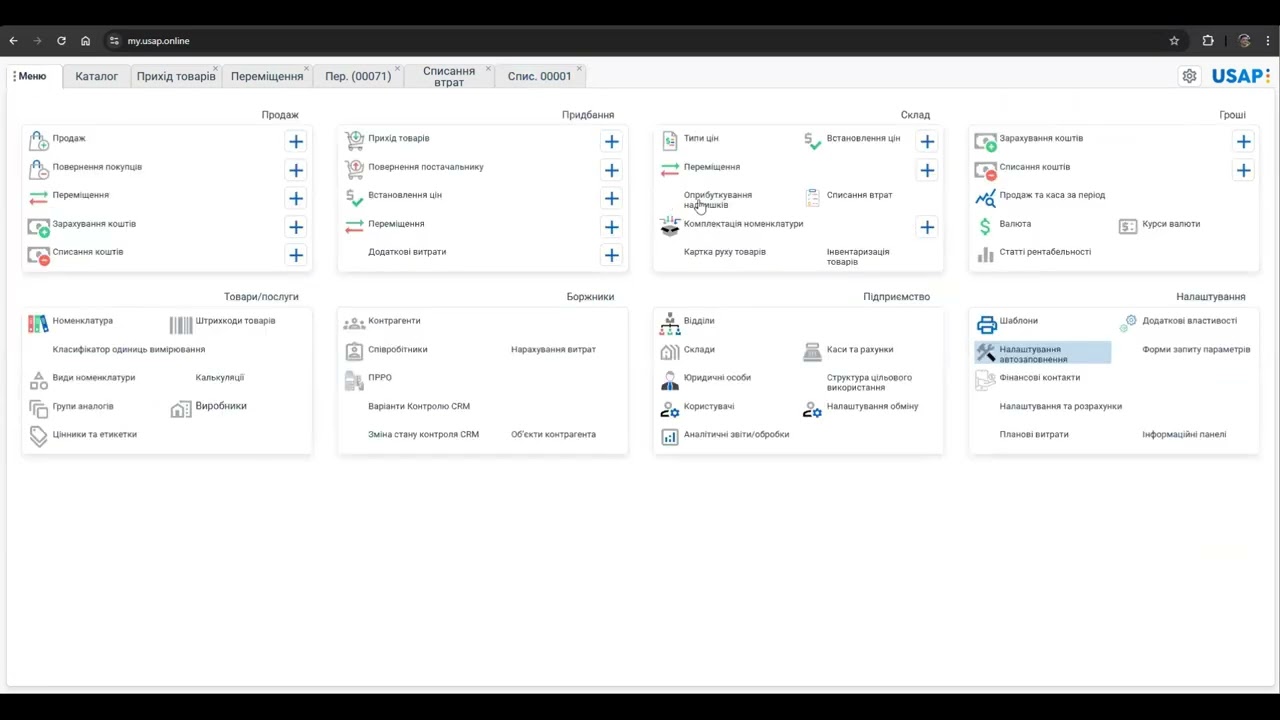Open Продаж та каса за період
This screenshot has width=1280, height=720.
coord(1052,195)
